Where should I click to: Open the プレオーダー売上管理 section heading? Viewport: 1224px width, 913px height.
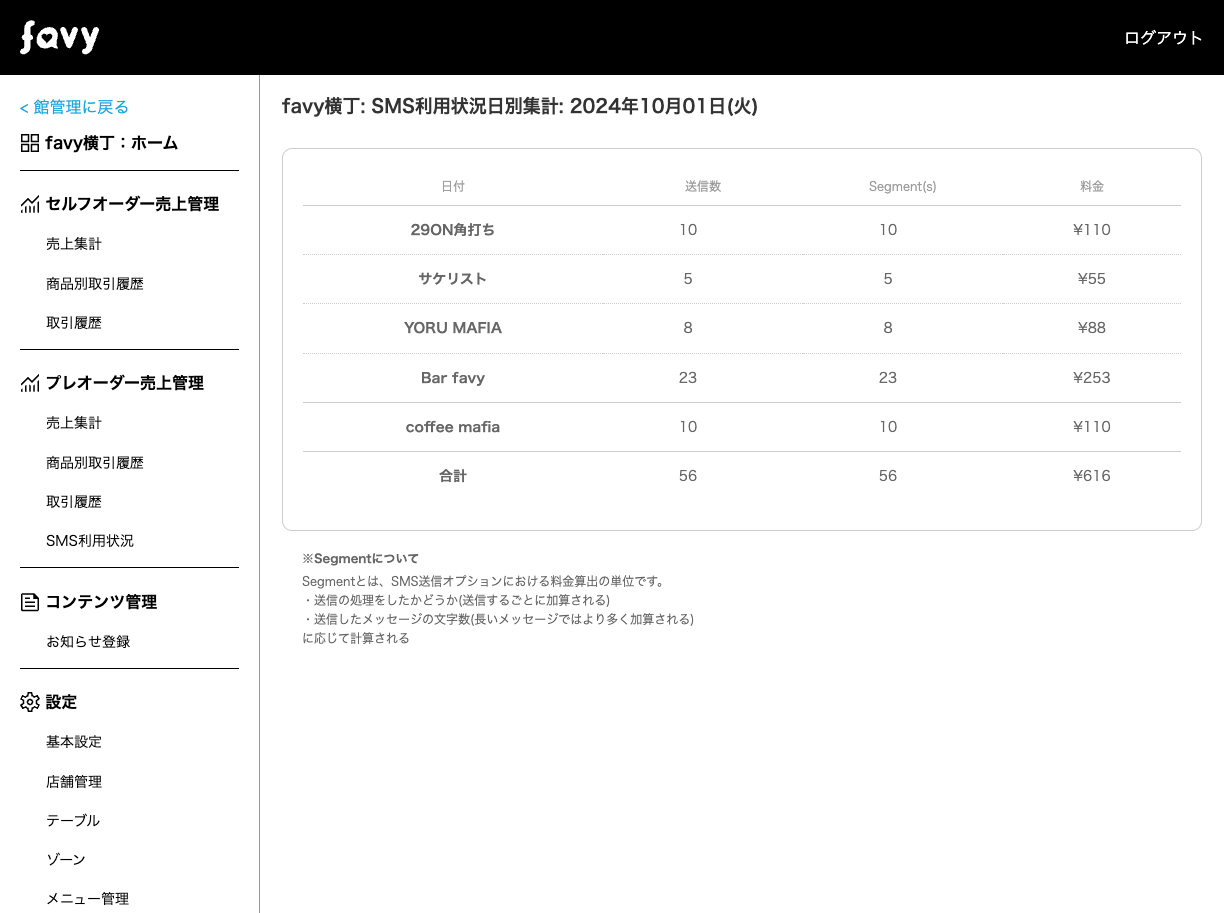pyautogui.click(x=125, y=383)
